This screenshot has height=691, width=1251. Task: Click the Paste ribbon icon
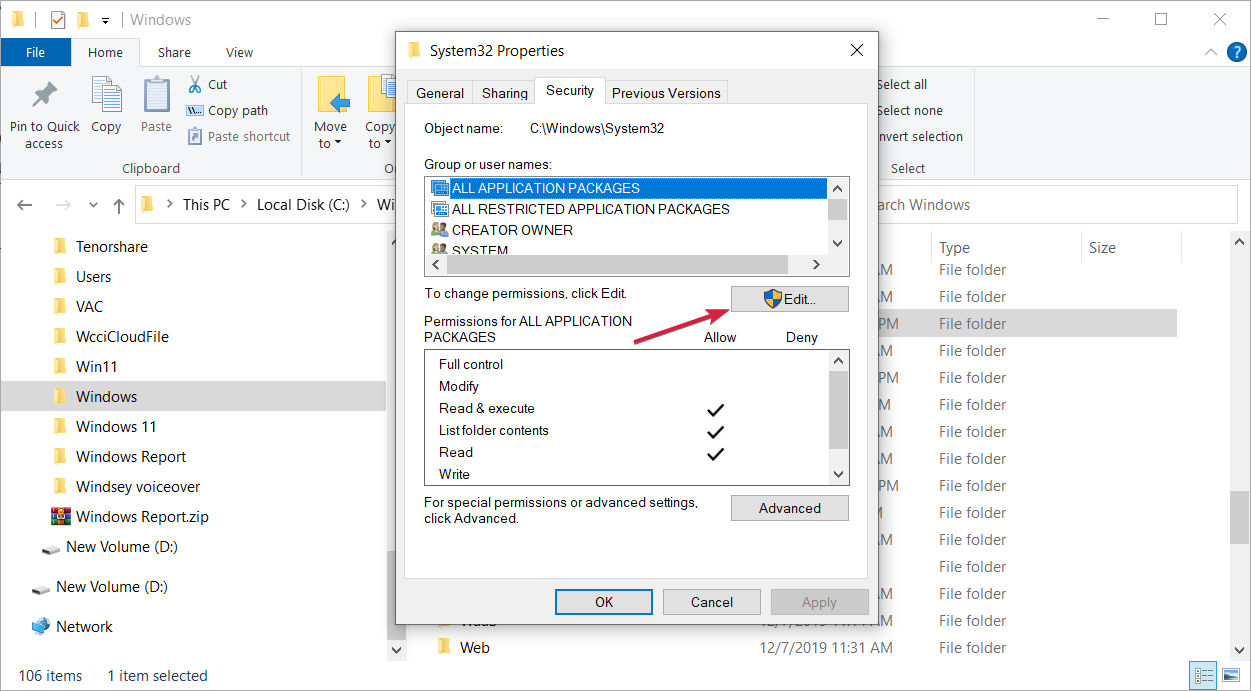point(156,96)
